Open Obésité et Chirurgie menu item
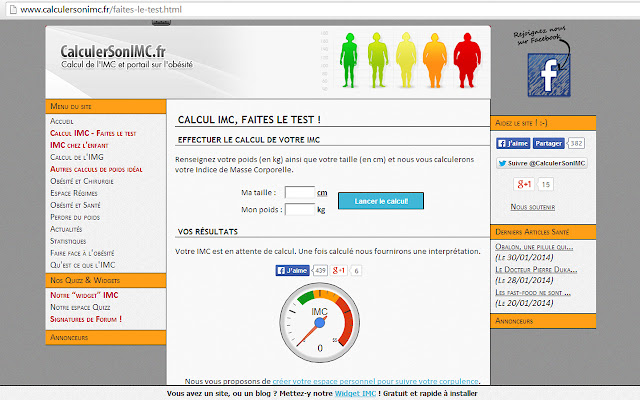640x400 pixels. pos(82,181)
